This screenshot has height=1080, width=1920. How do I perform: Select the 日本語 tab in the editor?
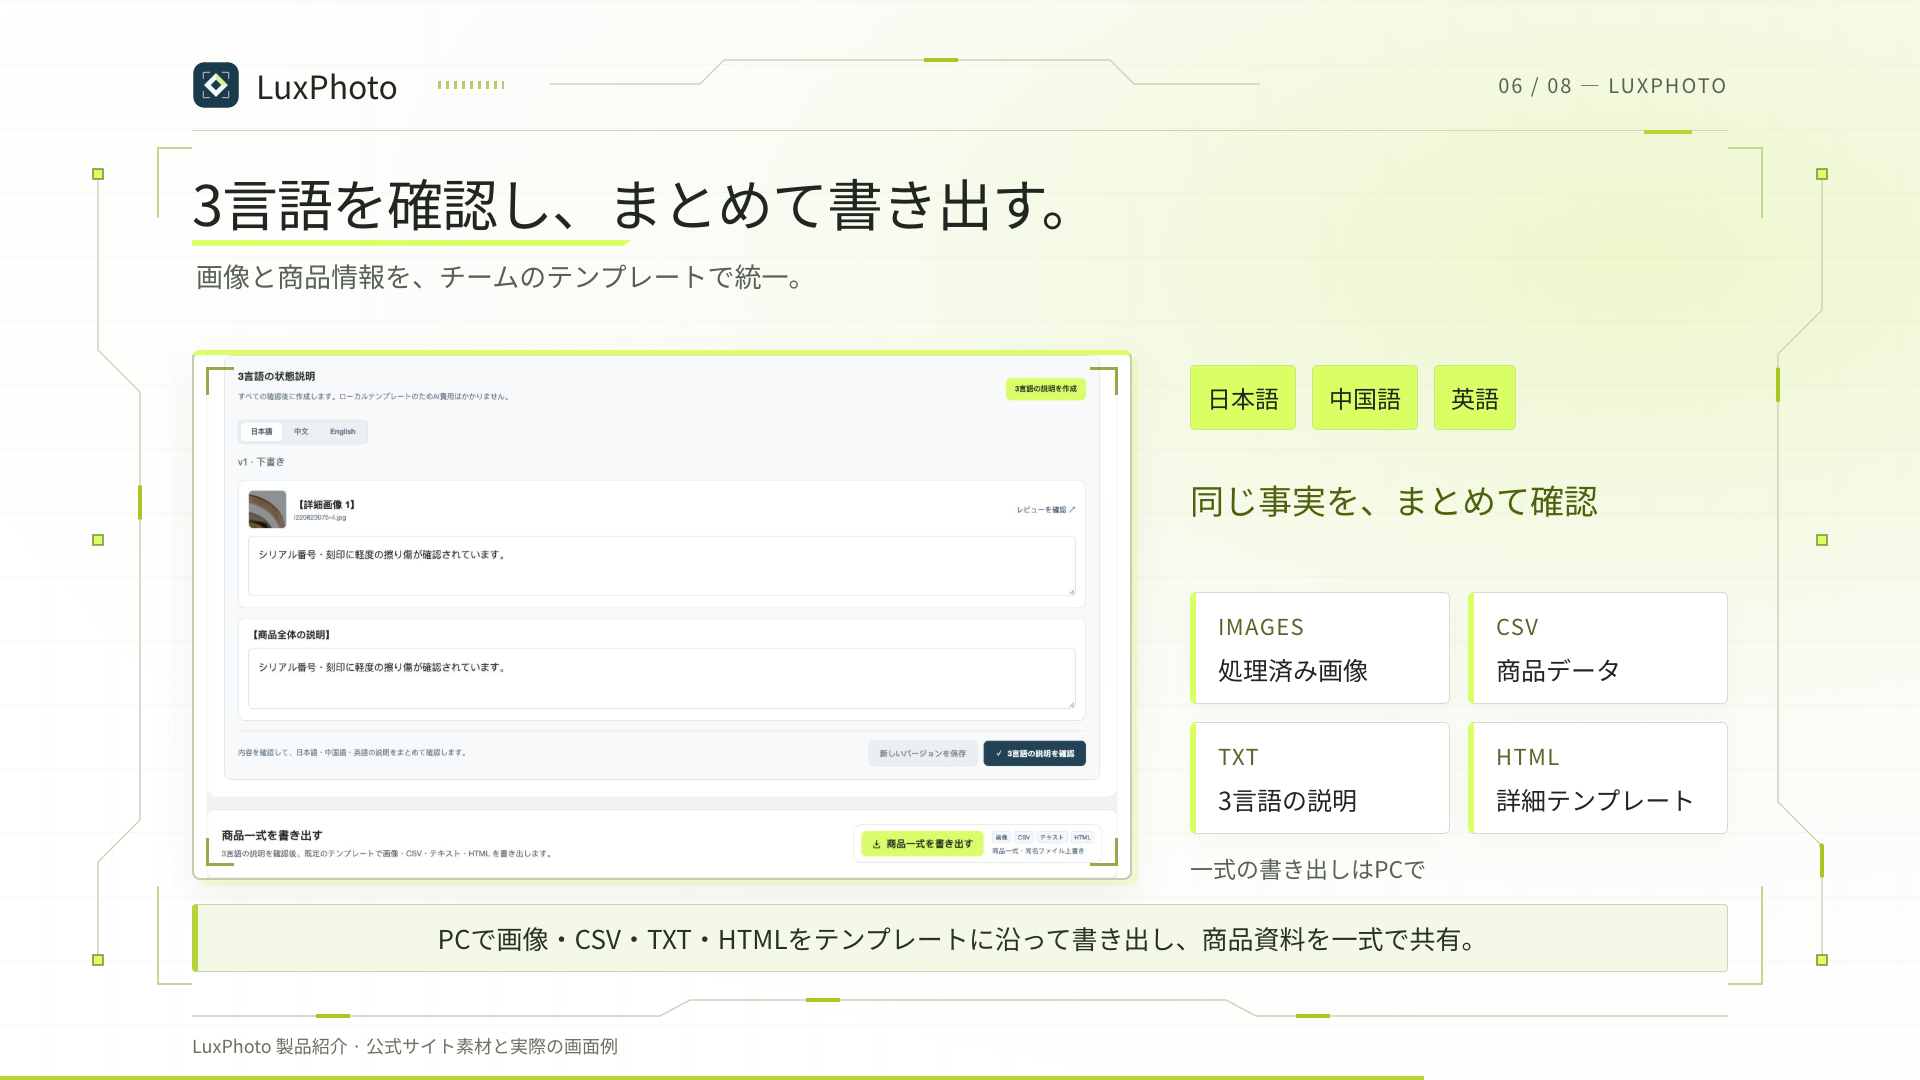261,432
